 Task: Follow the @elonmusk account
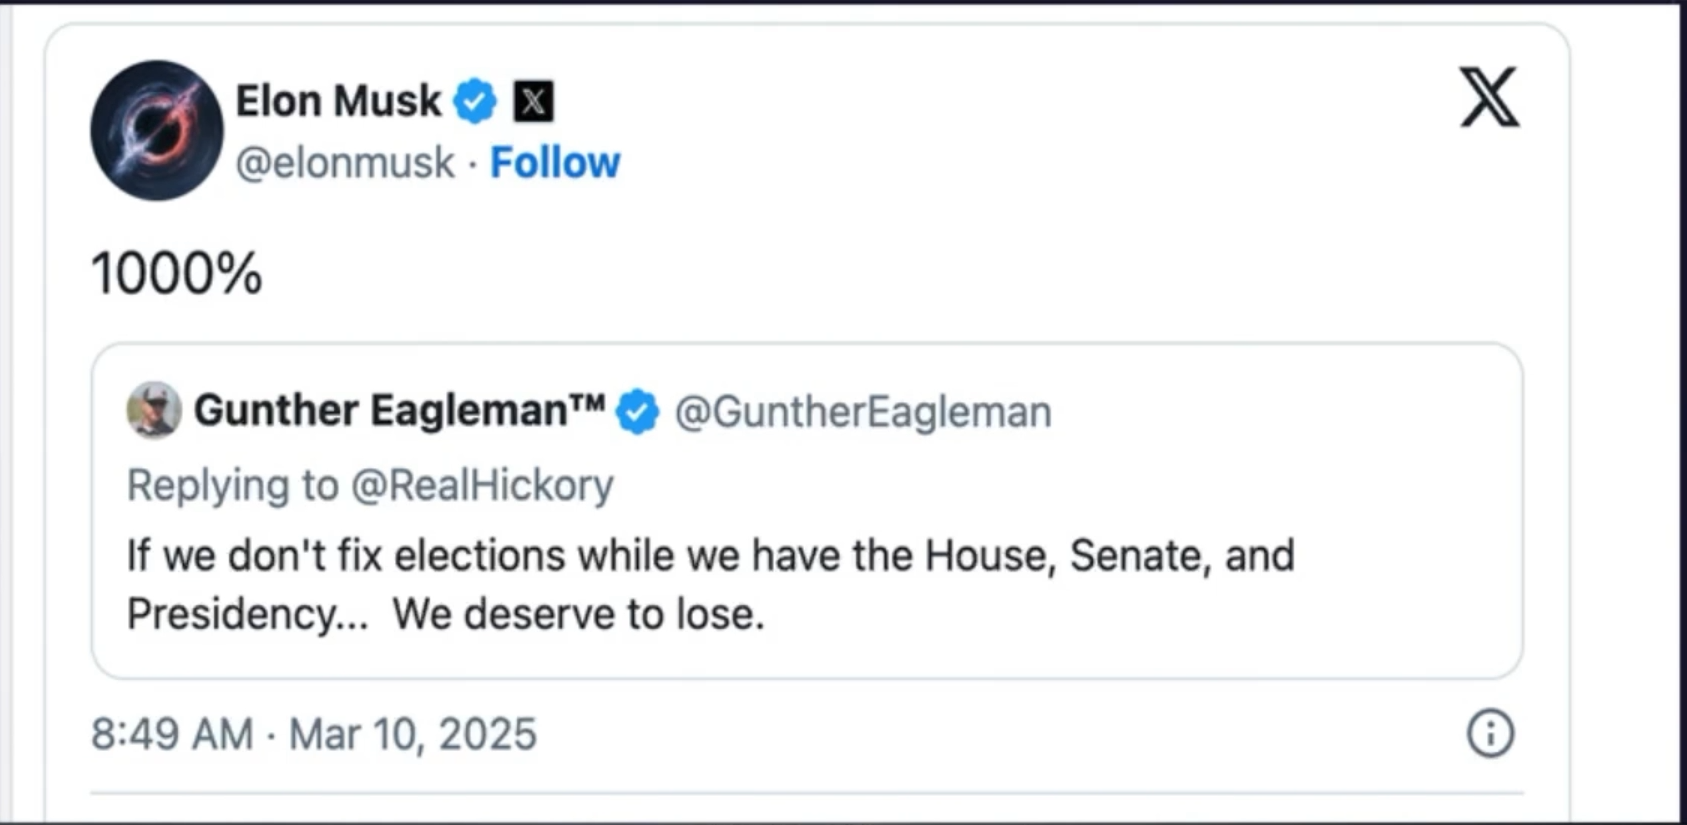tap(555, 162)
